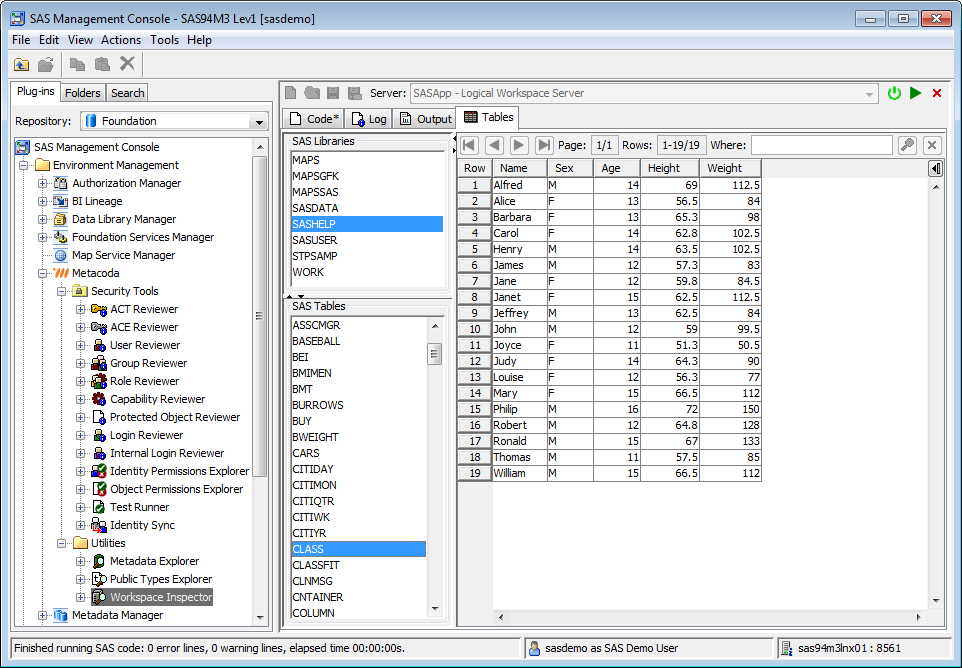Clear the Where filter button
Screen dimensions: 962x668
click(932, 145)
